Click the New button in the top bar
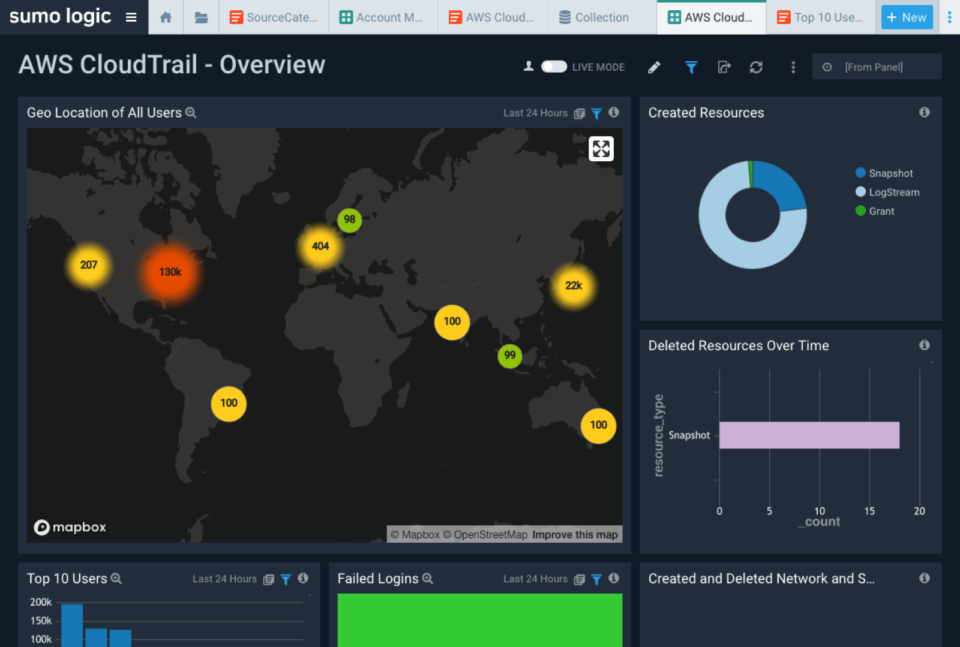Screen dimensions: 960x647 point(906,17)
